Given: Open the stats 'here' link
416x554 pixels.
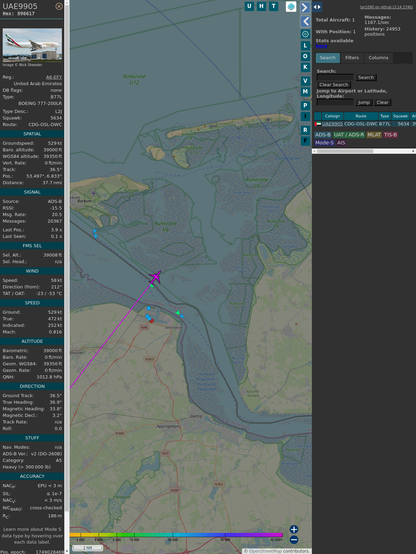Looking at the screenshot, I should pyautogui.click(x=321, y=46).
